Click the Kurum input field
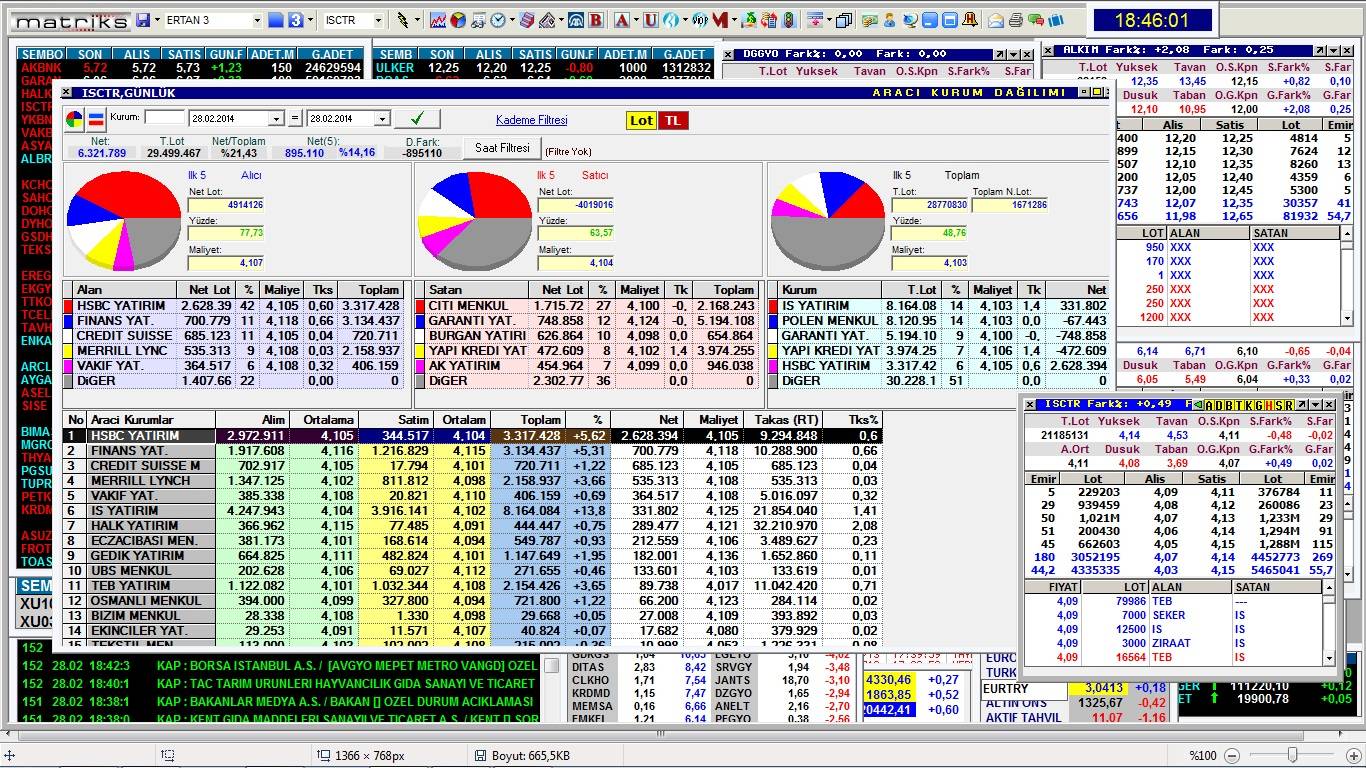This screenshot has width=1366, height=768. click(164, 118)
